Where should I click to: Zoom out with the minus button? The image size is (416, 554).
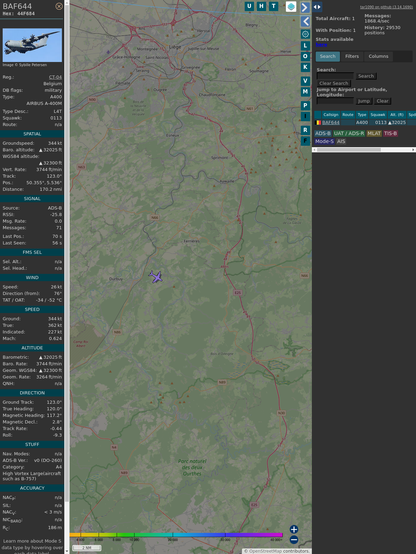(294, 540)
